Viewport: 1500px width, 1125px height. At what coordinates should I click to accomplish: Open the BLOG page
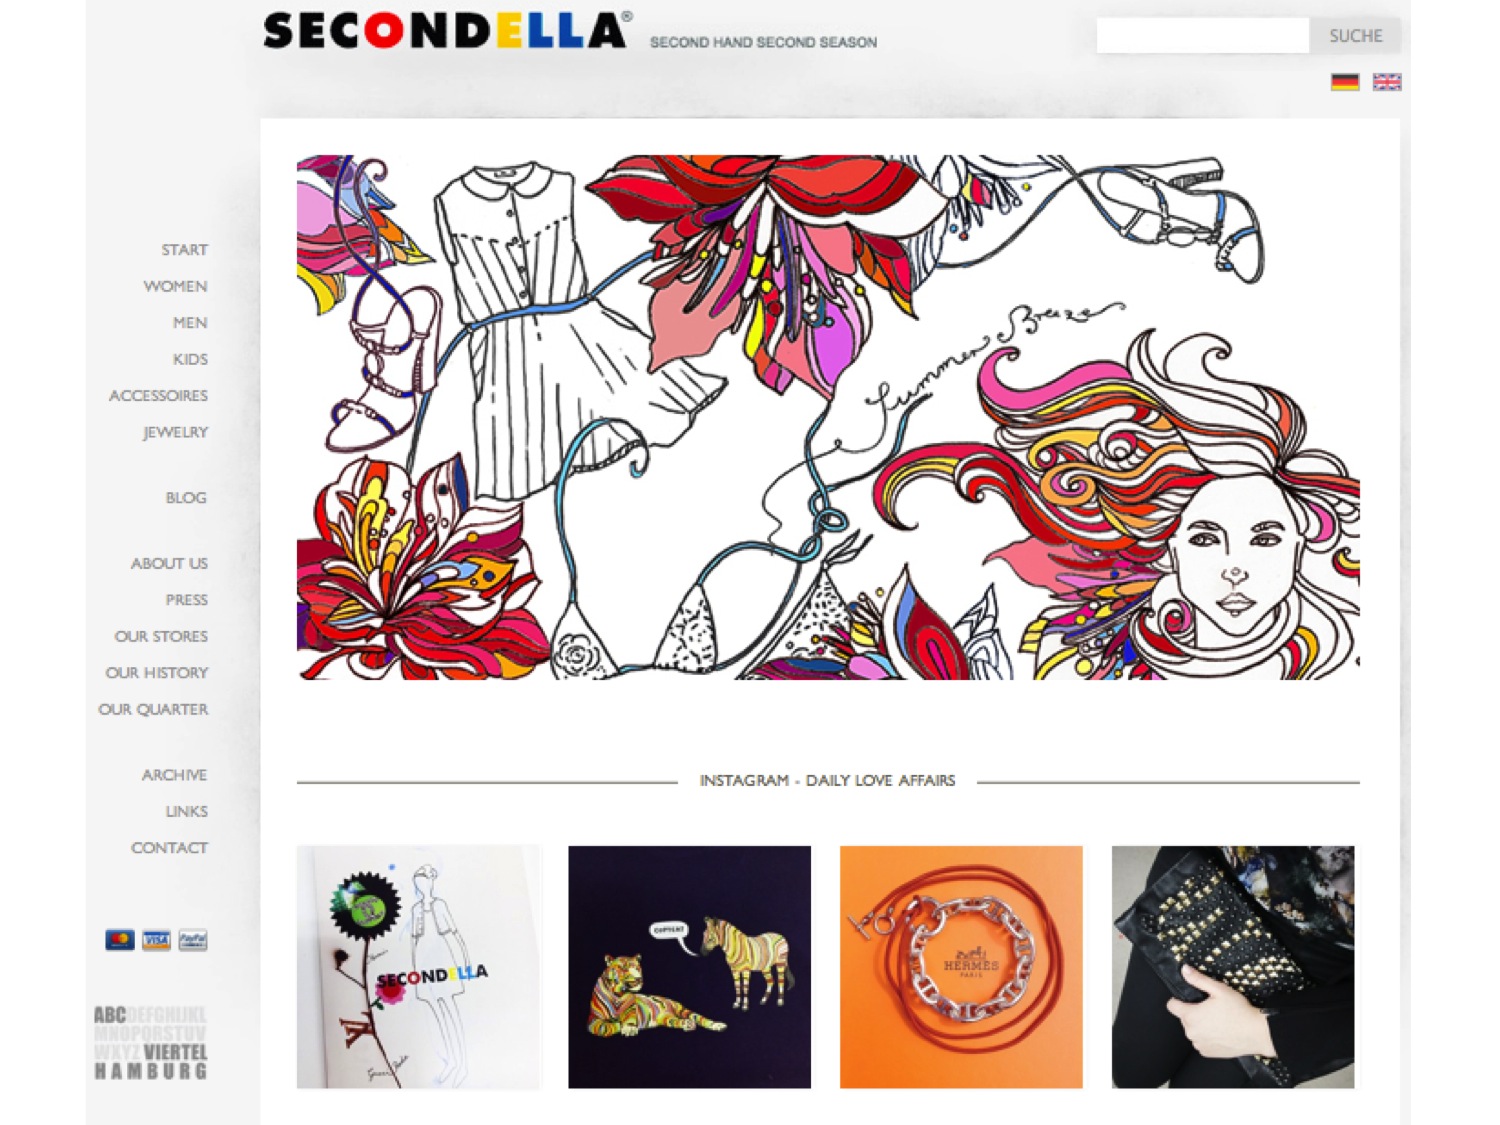tap(186, 498)
